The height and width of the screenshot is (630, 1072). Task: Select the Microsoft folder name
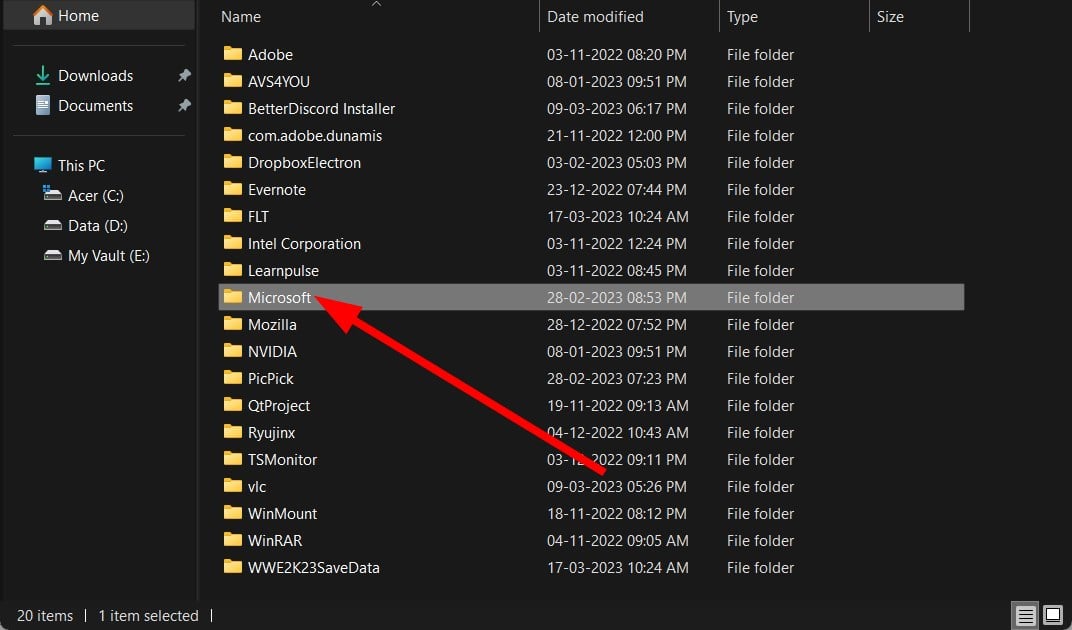[279, 298]
